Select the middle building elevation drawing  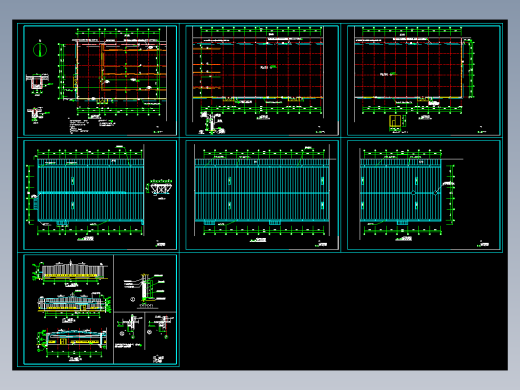(x=74, y=306)
